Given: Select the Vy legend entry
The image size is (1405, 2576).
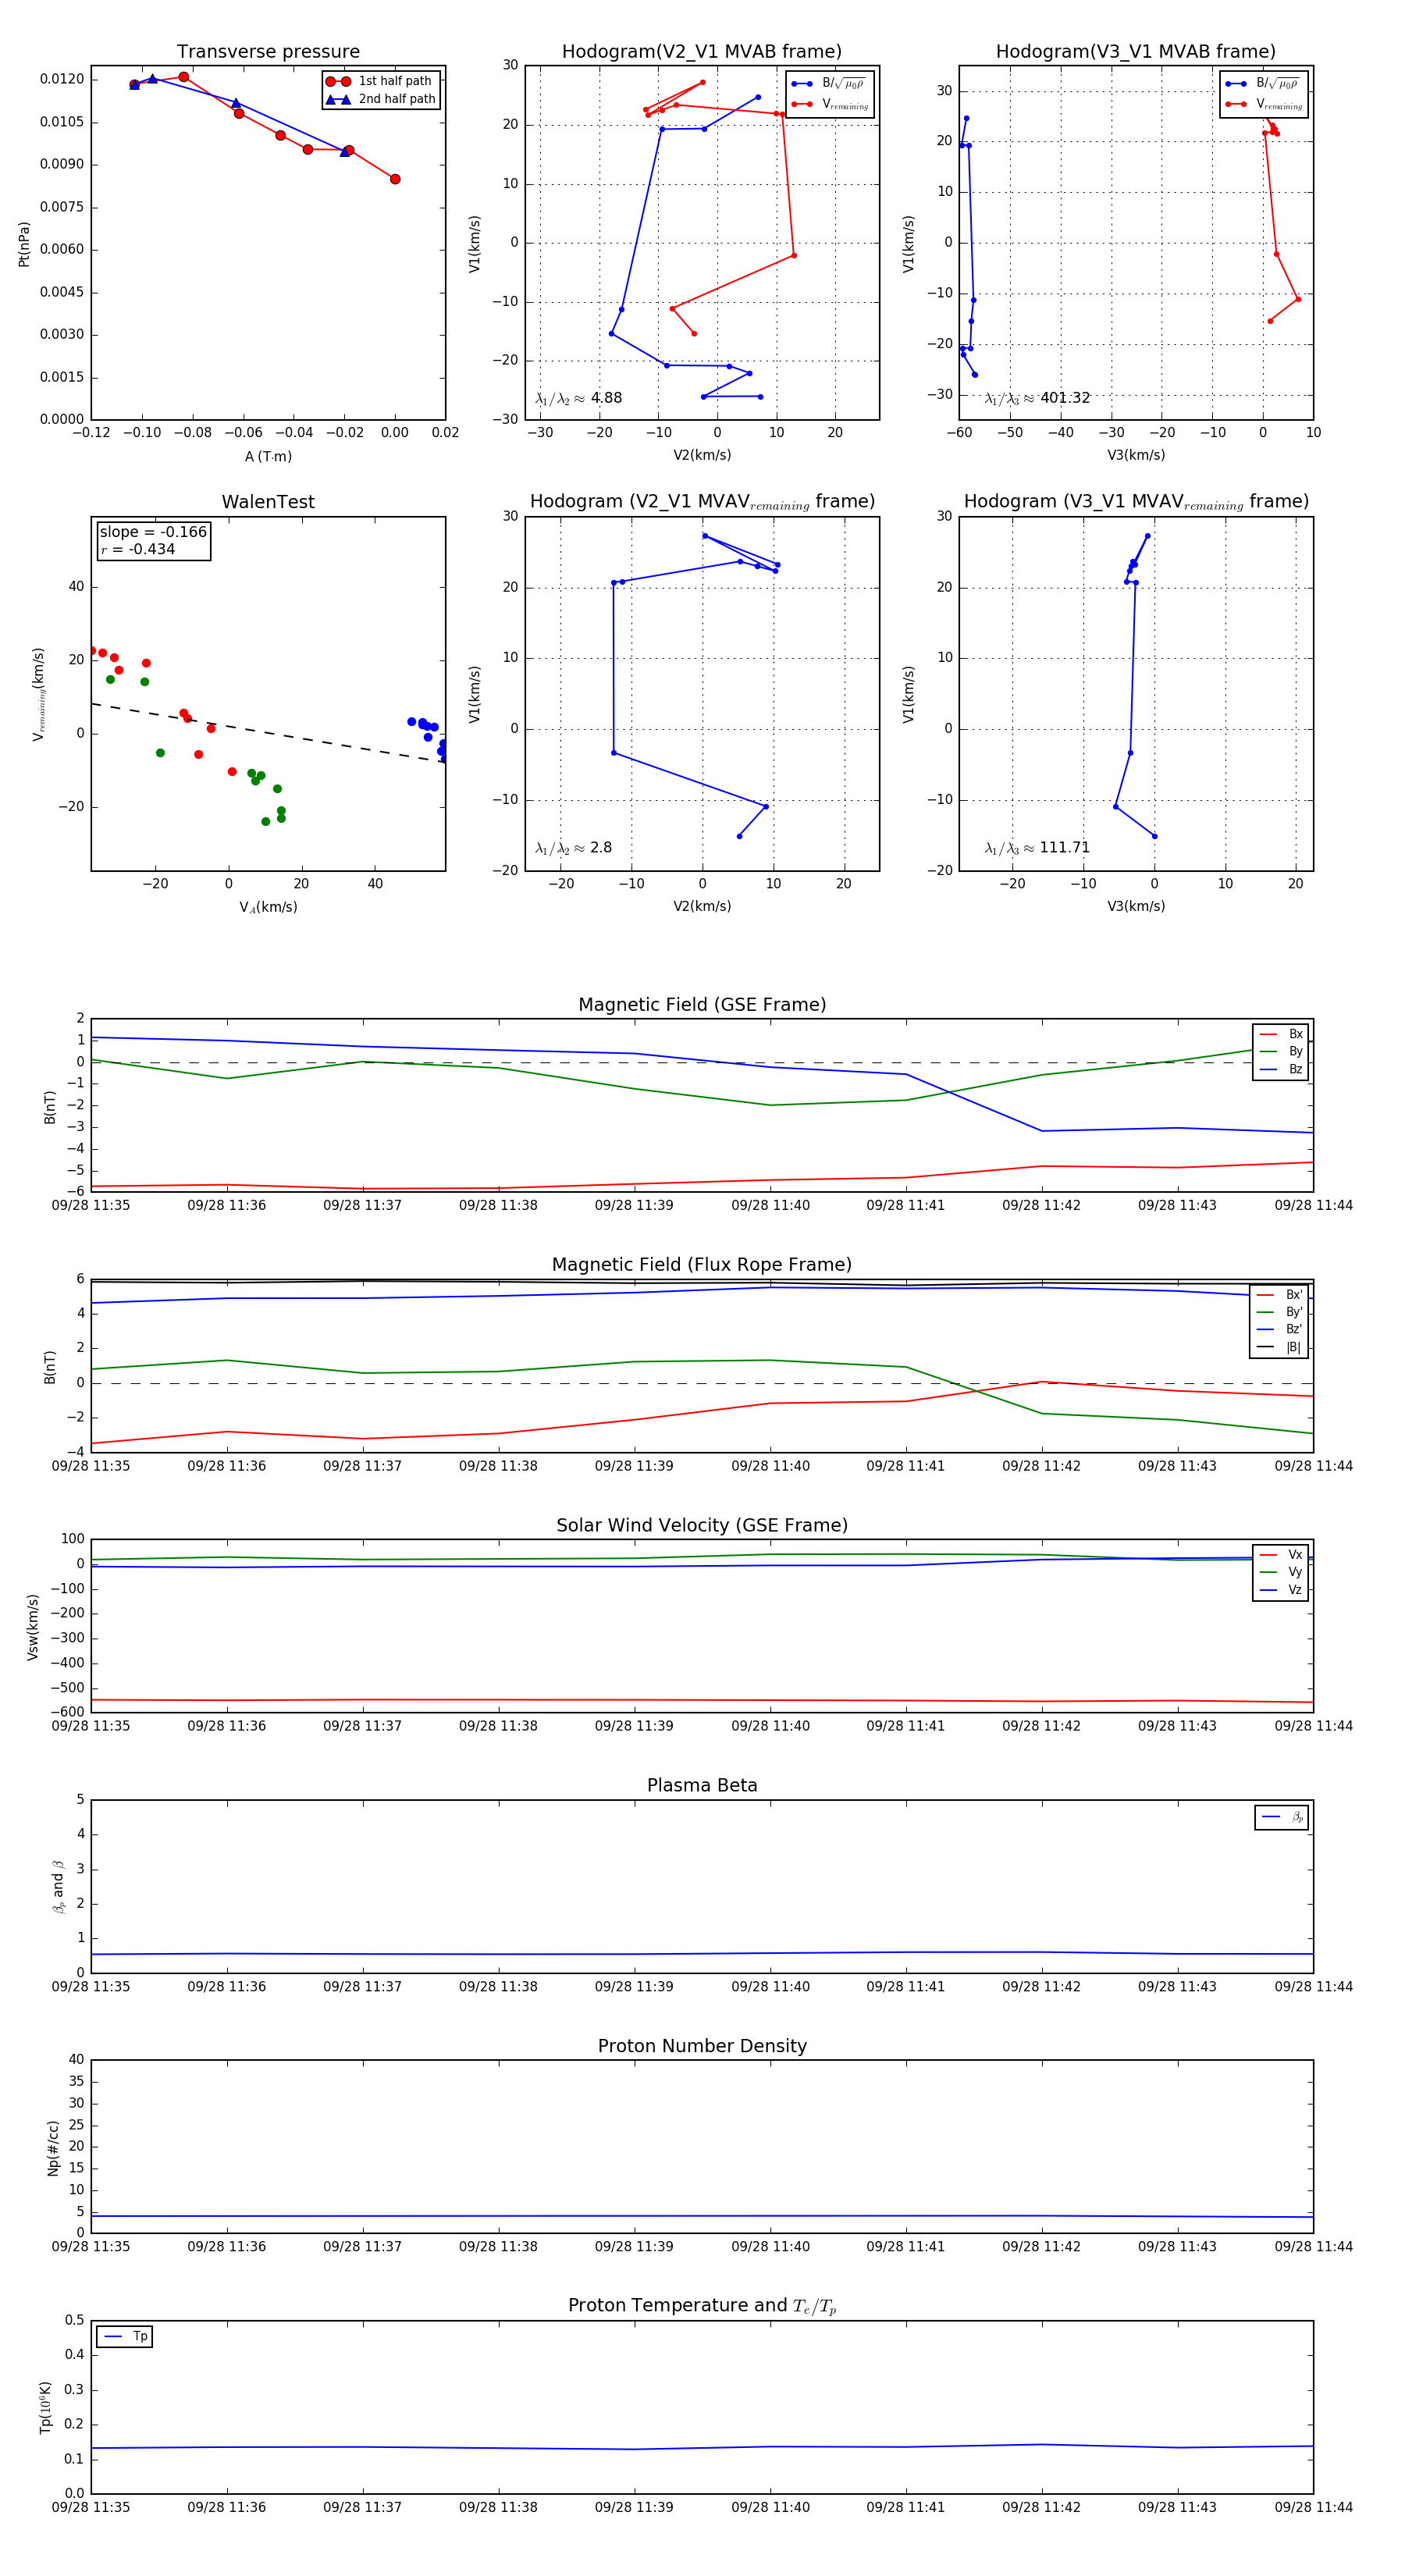Looking at the screenshot, I should pos(1281,1572).
